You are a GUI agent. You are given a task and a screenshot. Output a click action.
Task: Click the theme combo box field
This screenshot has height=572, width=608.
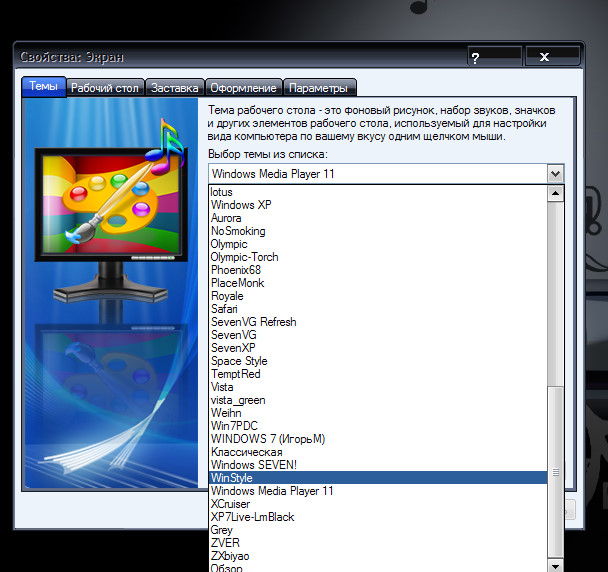378,174
